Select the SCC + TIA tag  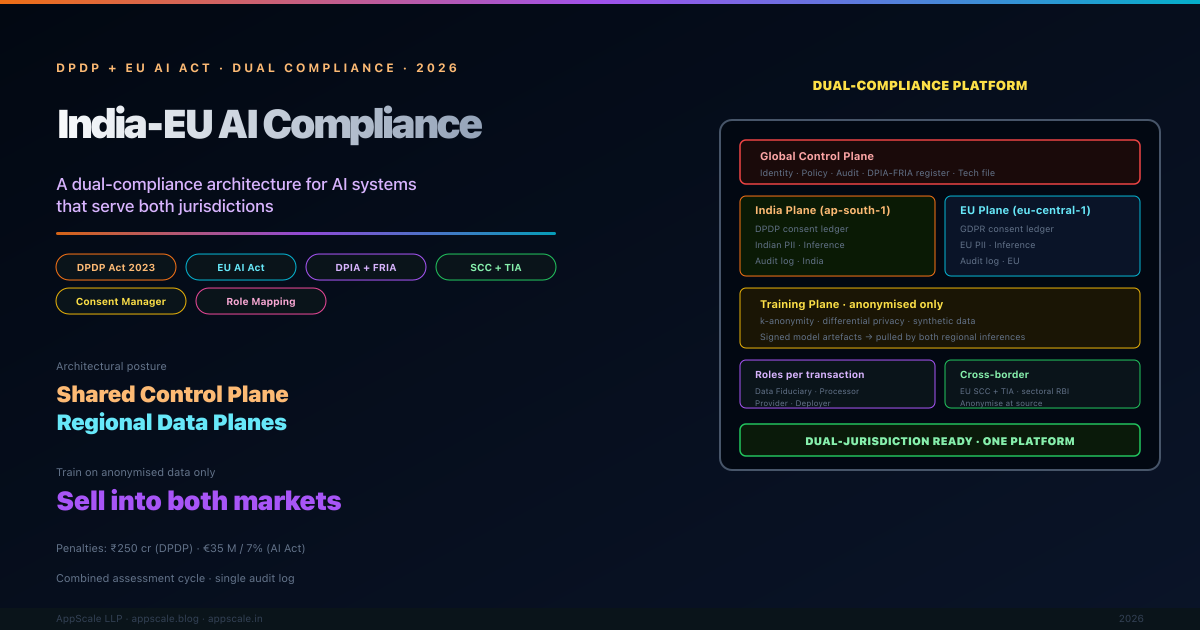(496, 267)
